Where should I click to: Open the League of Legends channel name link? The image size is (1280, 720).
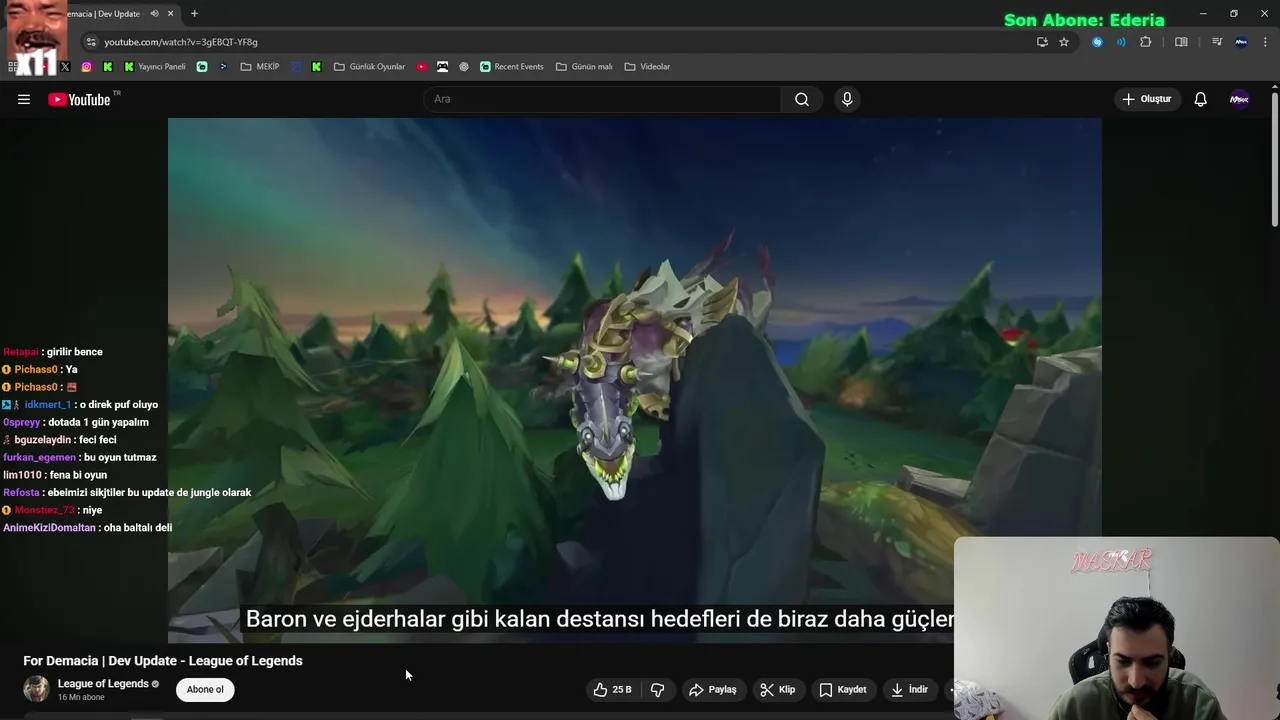pos(103,684)
